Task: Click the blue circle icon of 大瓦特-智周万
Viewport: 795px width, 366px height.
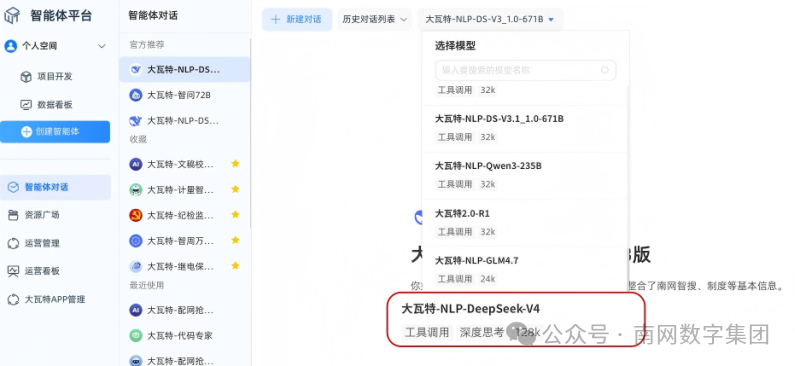Action: (x=135, y=241)
